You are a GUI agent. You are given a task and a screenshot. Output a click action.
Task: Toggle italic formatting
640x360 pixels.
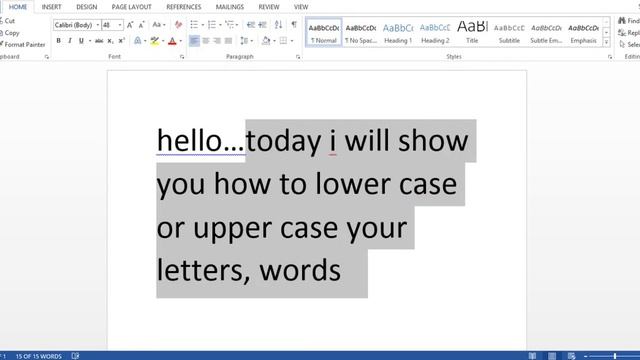point(70,41)
